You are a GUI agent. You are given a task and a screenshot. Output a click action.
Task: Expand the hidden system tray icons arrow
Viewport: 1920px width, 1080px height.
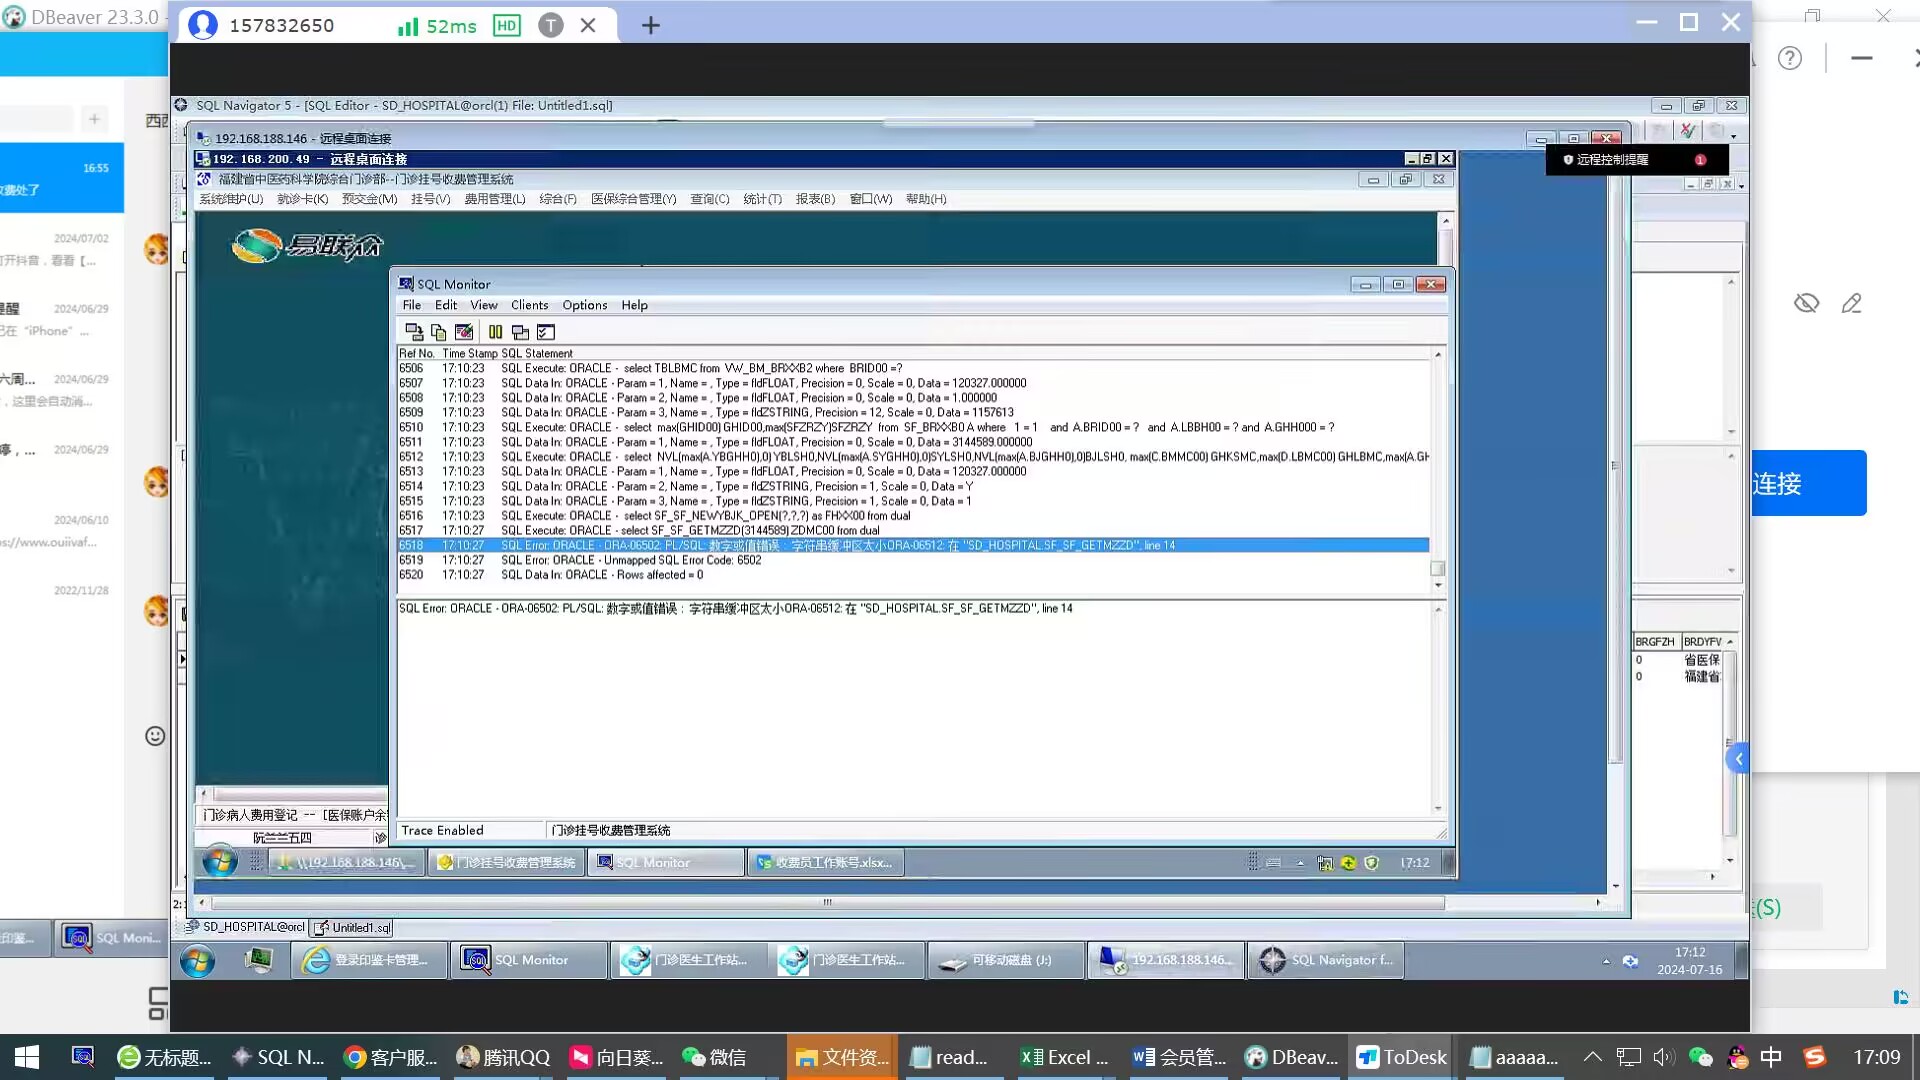tap(1592, 1057)
